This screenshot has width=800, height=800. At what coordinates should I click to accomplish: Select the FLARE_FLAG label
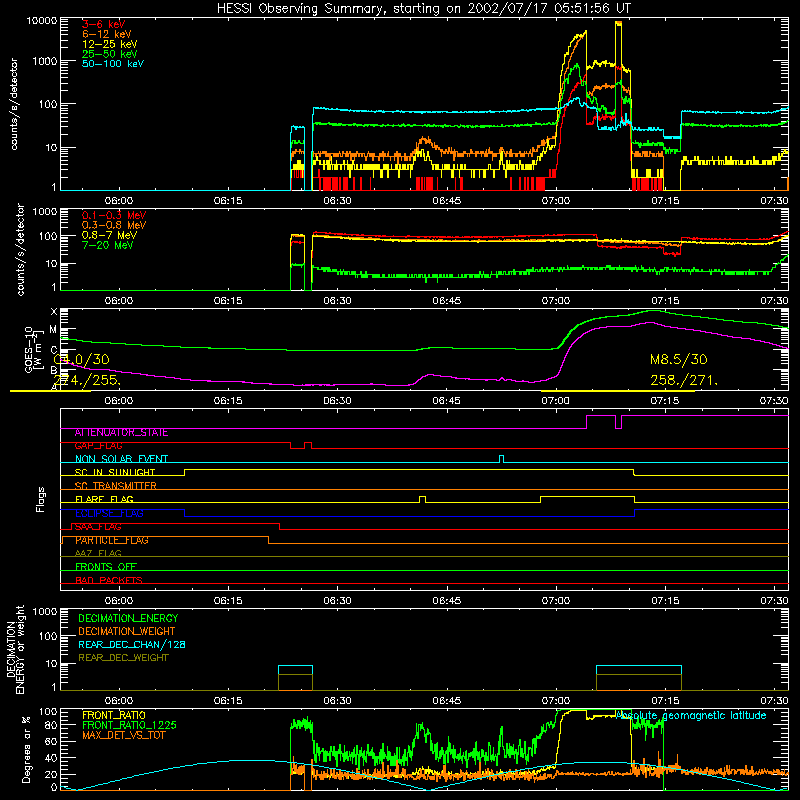[x=104, y=499]
